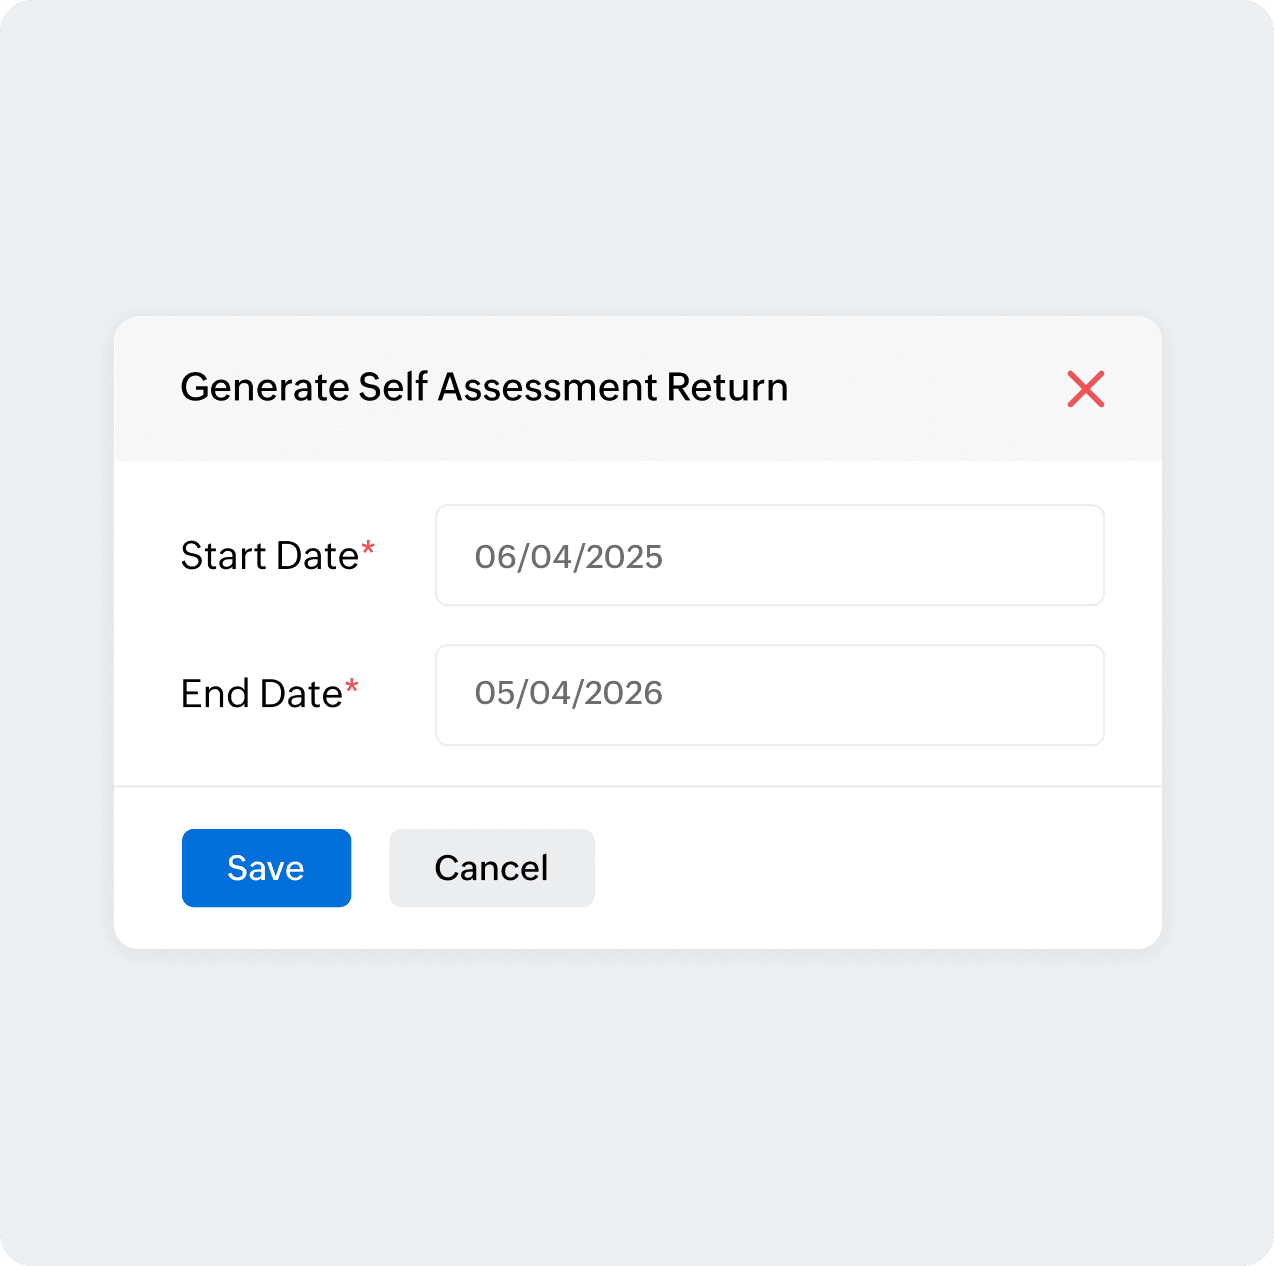Select the Start Date label
1274x1266 pixels.
[269, 556]
